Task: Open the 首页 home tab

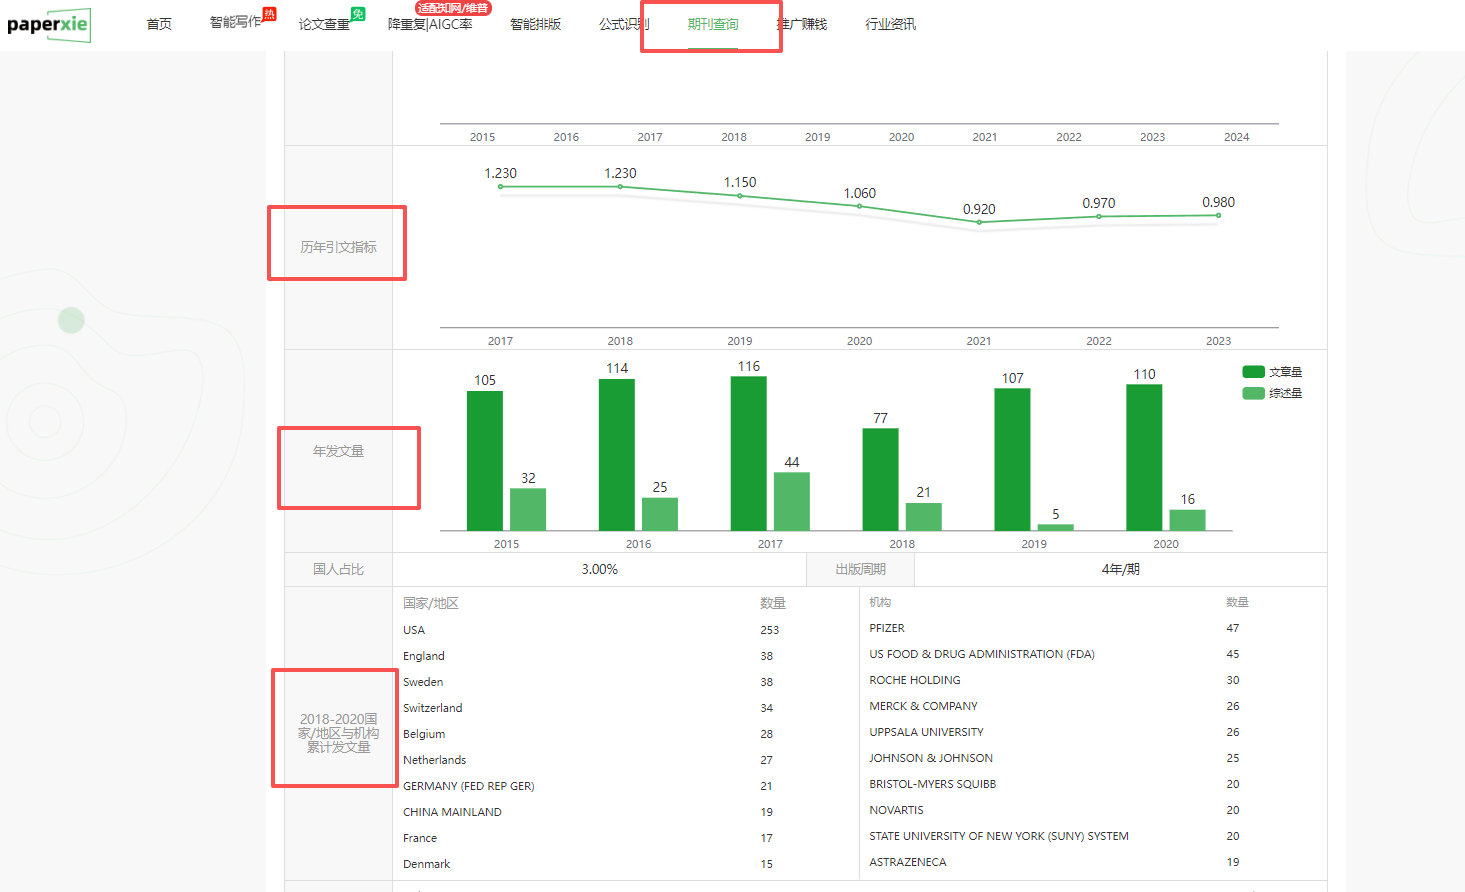Action: [159, 24]
